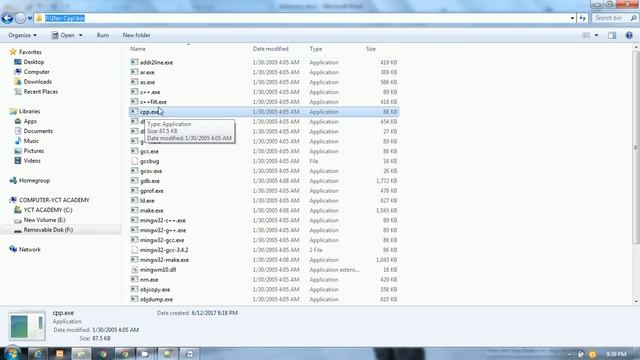Open Computer under Favorites
The image size is (640, 360).
pyautogui.click(x=36, y=72)
